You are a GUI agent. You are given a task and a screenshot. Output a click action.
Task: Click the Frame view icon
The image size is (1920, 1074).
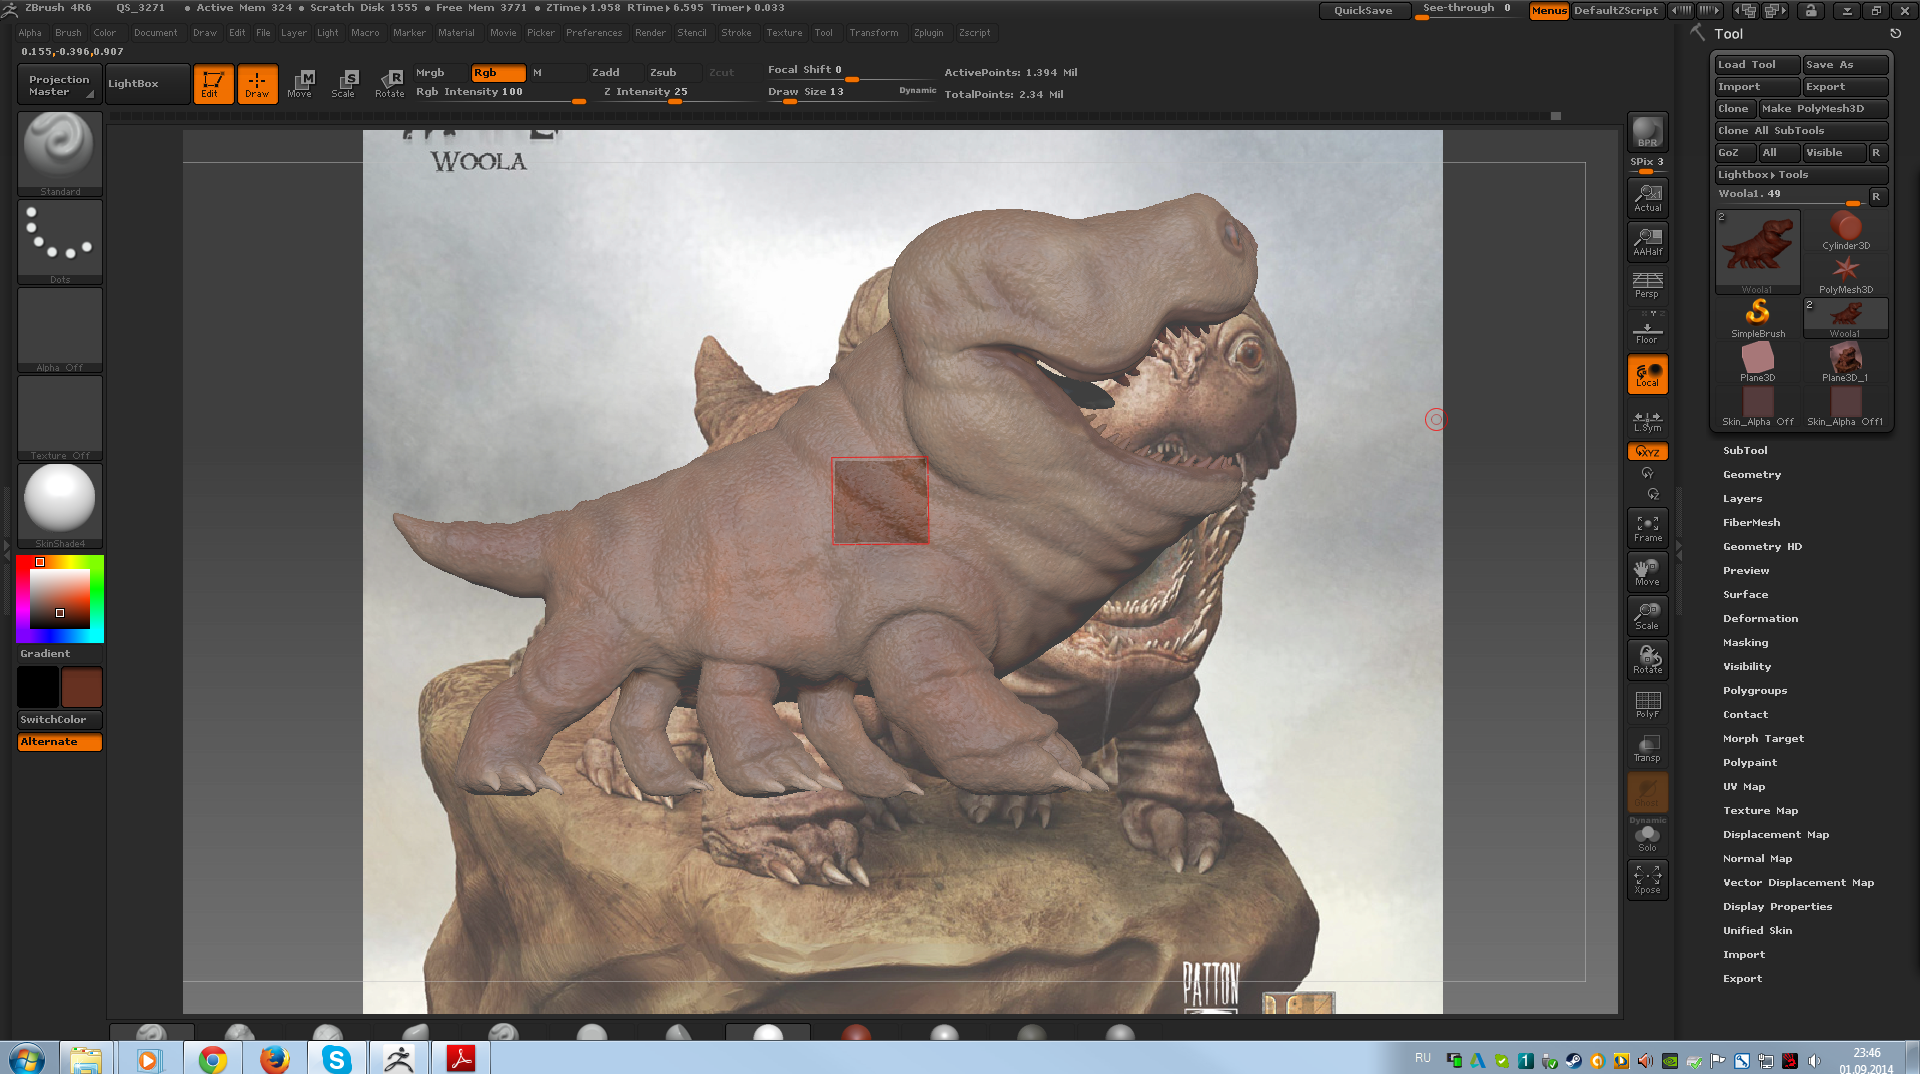(1647, 528)
